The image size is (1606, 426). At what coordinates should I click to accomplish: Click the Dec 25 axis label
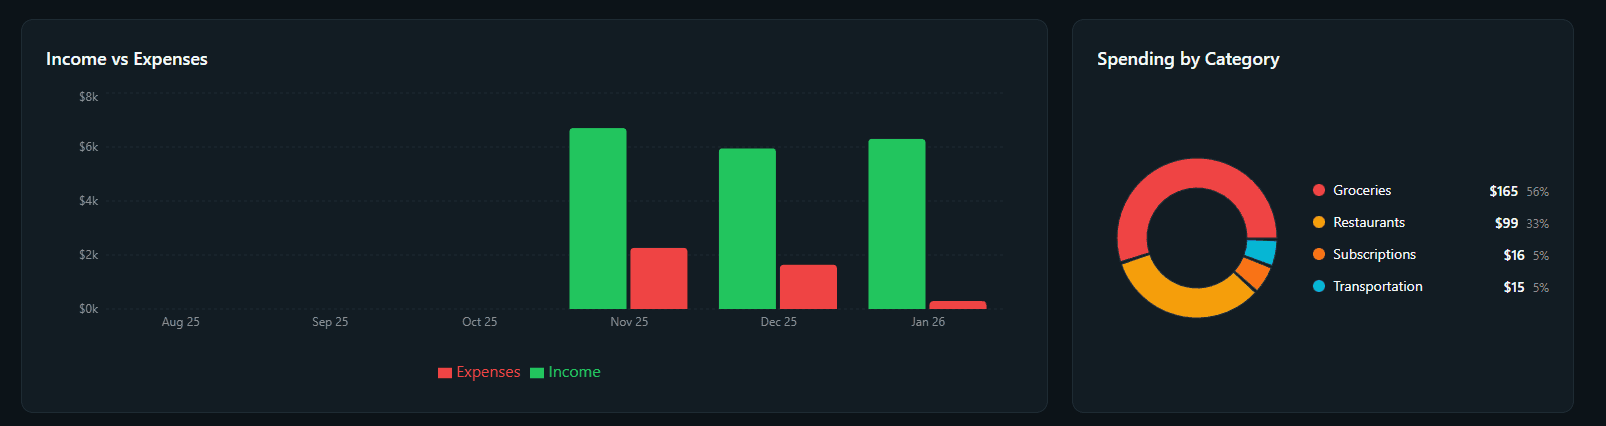point(778,322)
